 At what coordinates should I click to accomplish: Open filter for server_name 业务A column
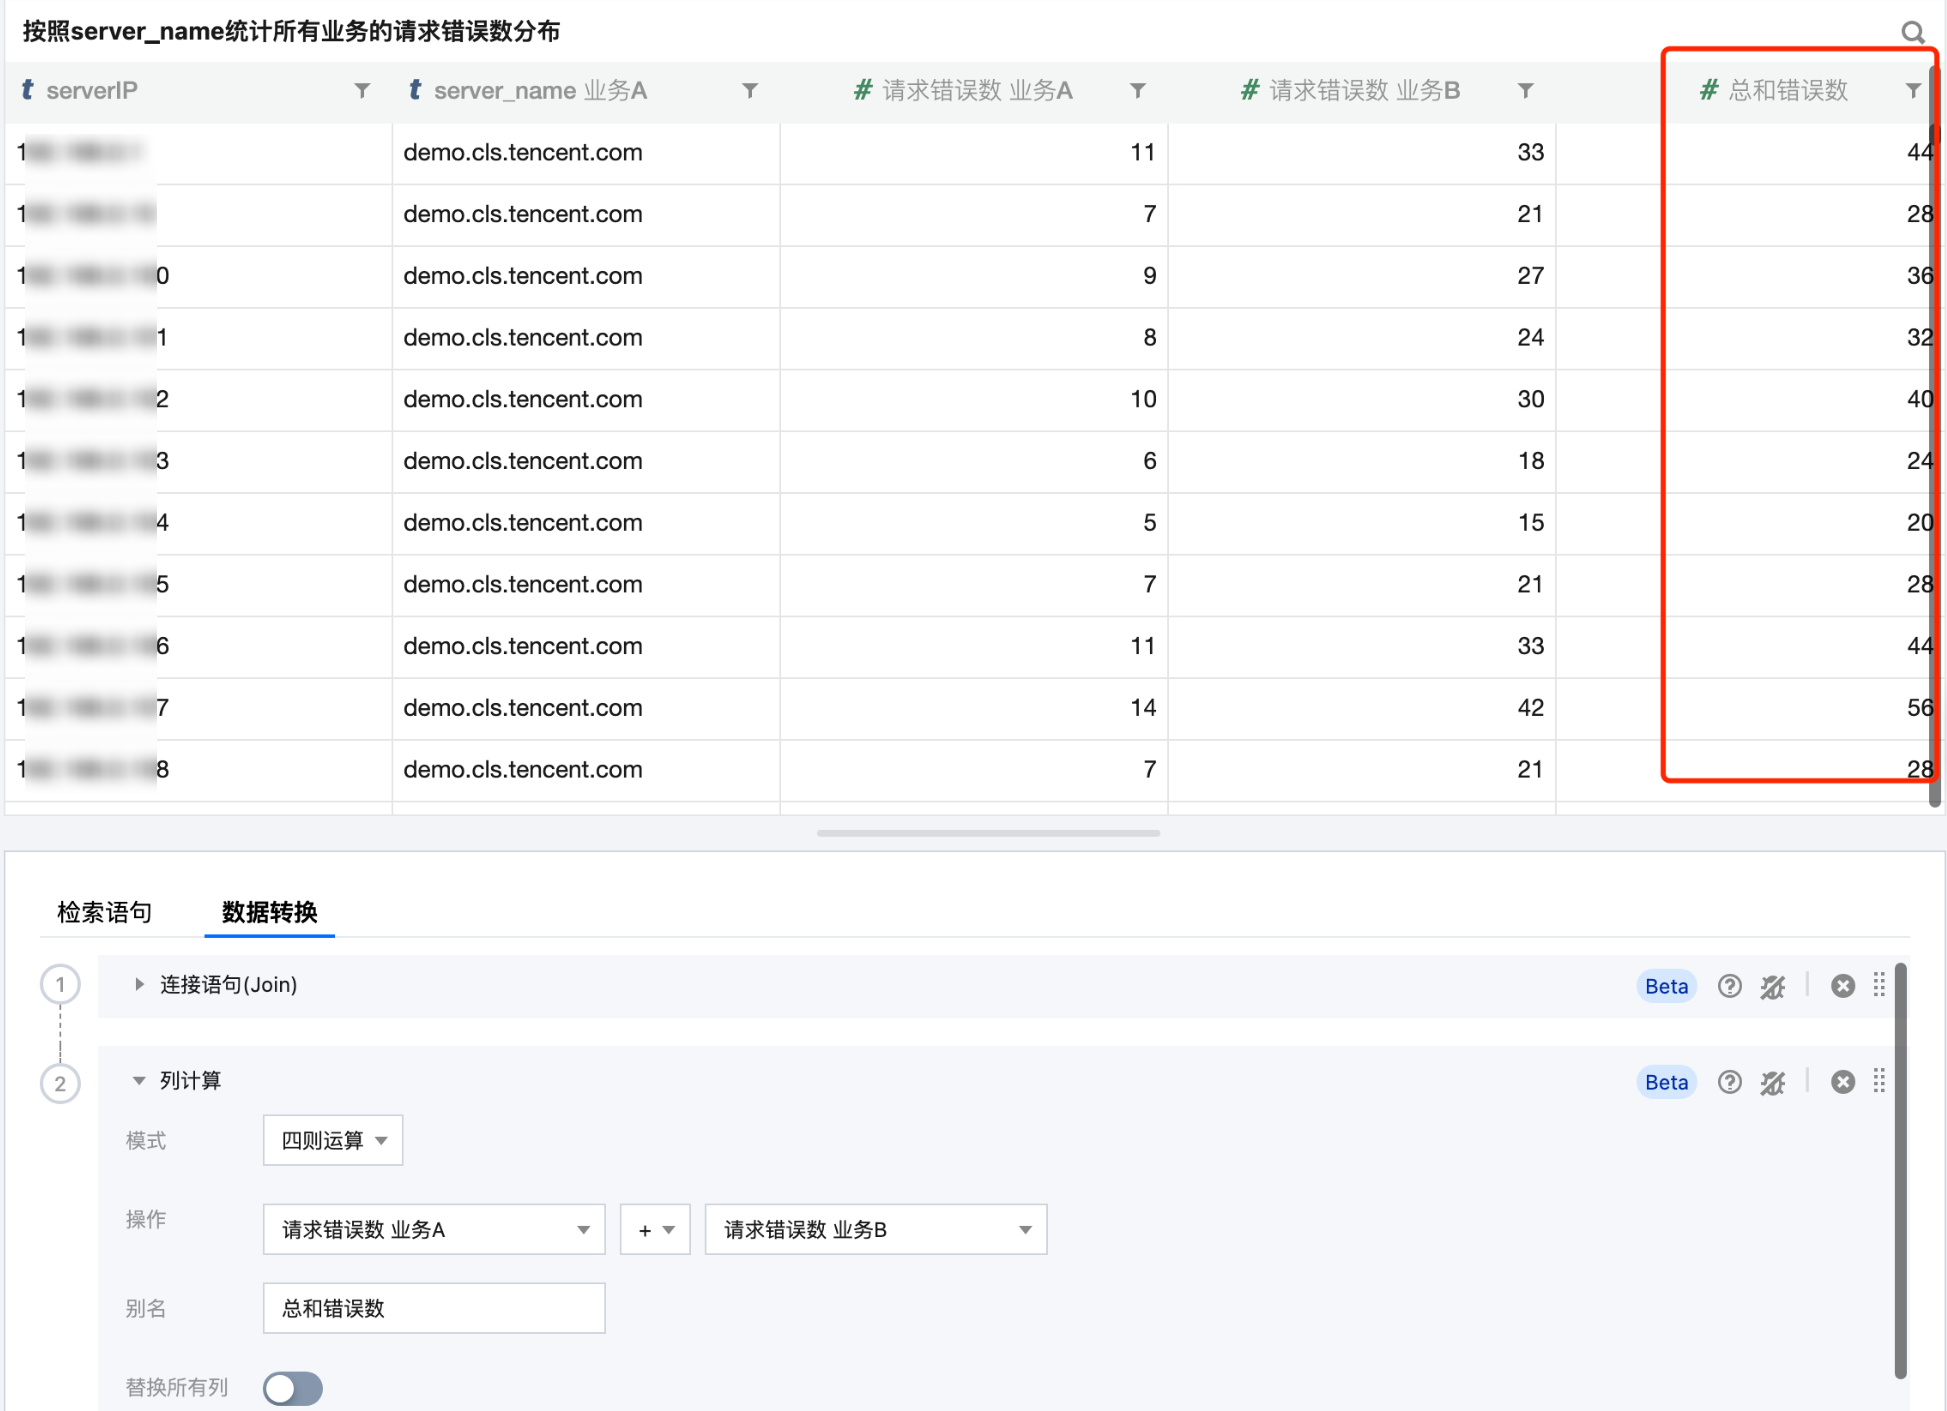point(750,91)
